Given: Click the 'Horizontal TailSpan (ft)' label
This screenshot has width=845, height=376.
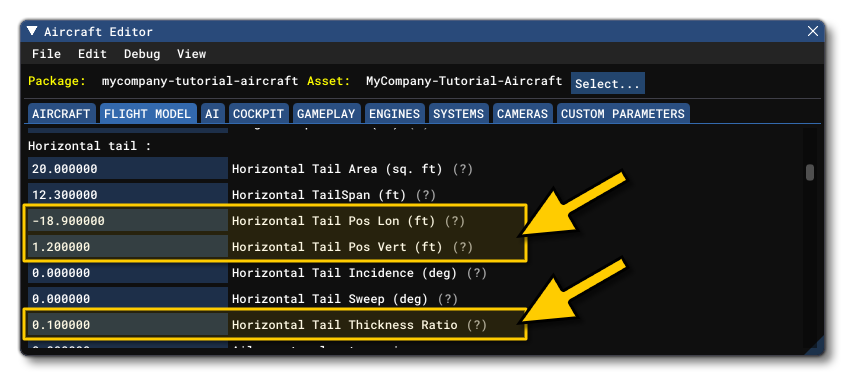Looking at the screenshot, I should point(319,194).
